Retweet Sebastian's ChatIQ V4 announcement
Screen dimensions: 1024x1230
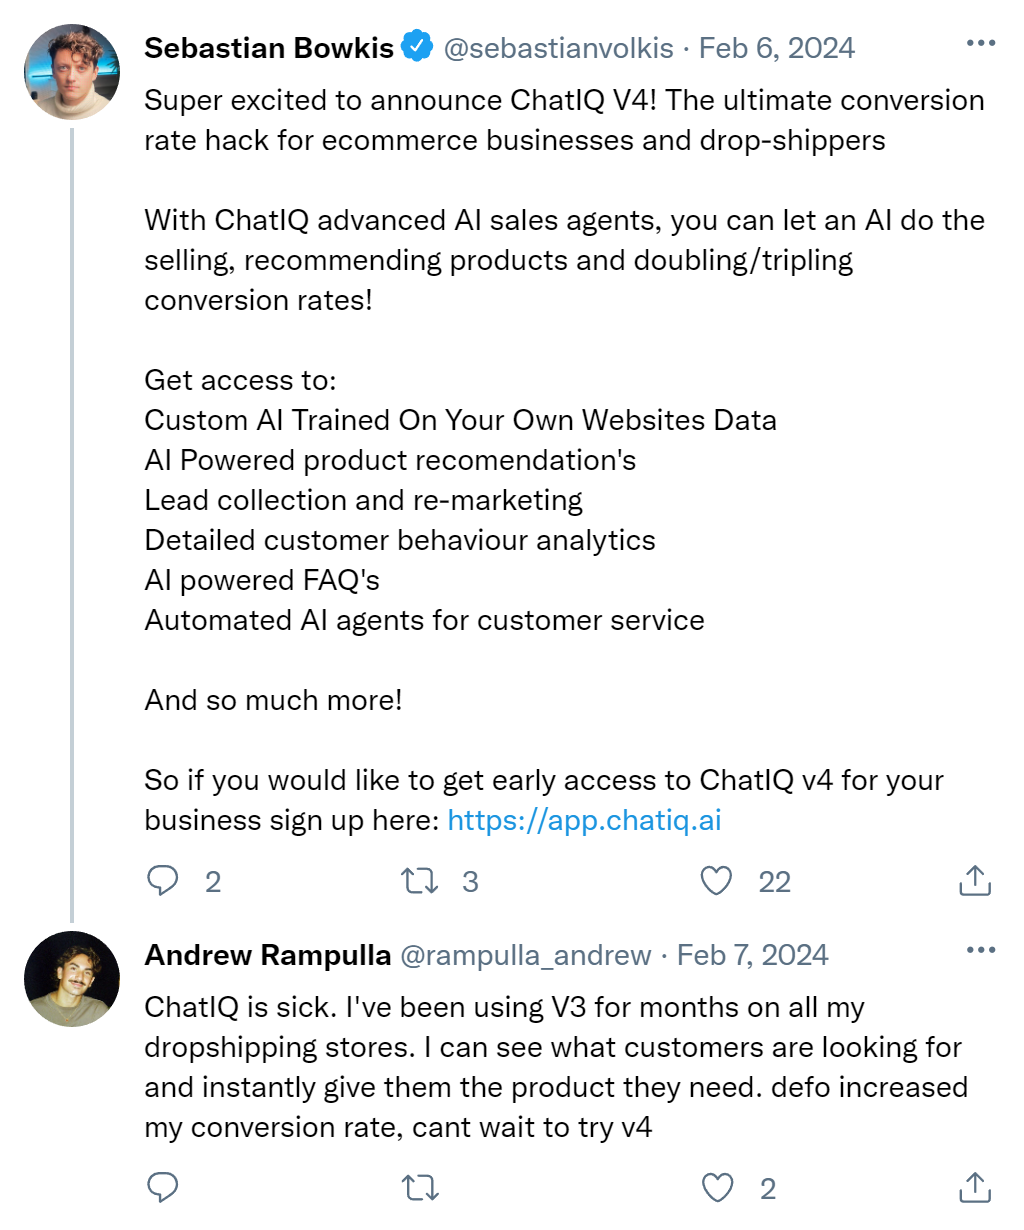coord(420,881)
